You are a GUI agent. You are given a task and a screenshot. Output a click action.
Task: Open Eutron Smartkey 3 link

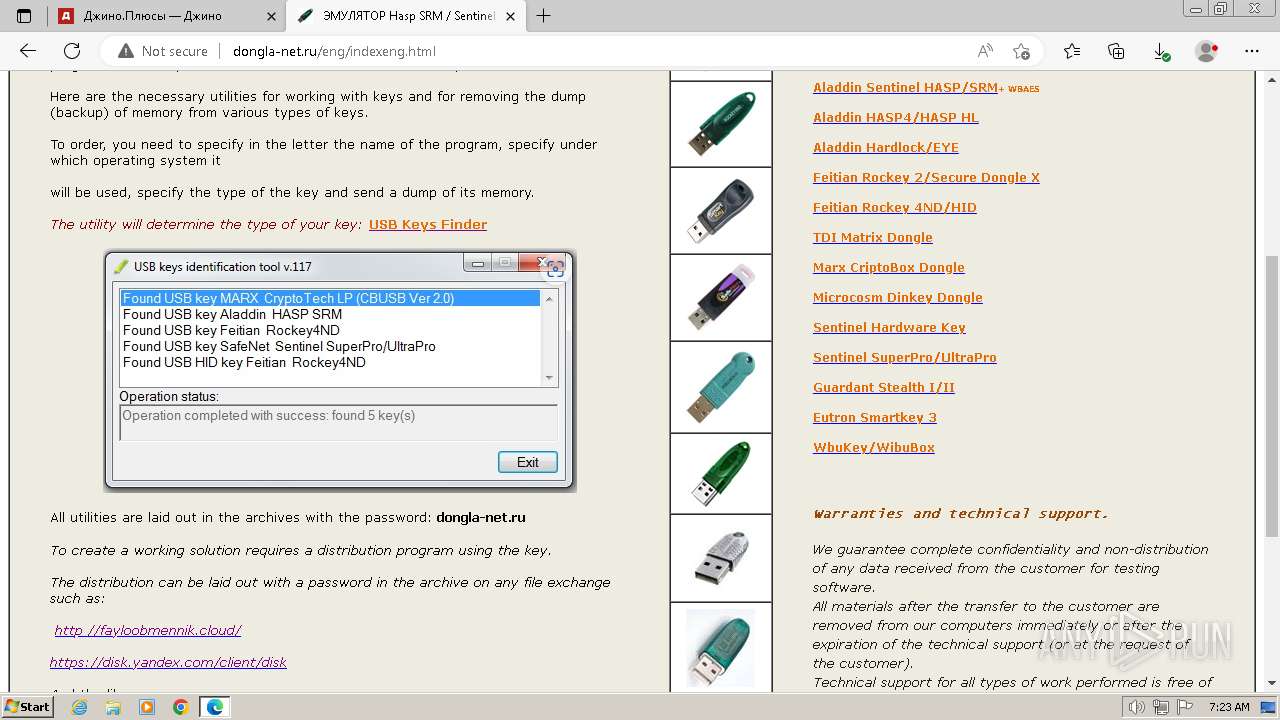tap(875, 418)
